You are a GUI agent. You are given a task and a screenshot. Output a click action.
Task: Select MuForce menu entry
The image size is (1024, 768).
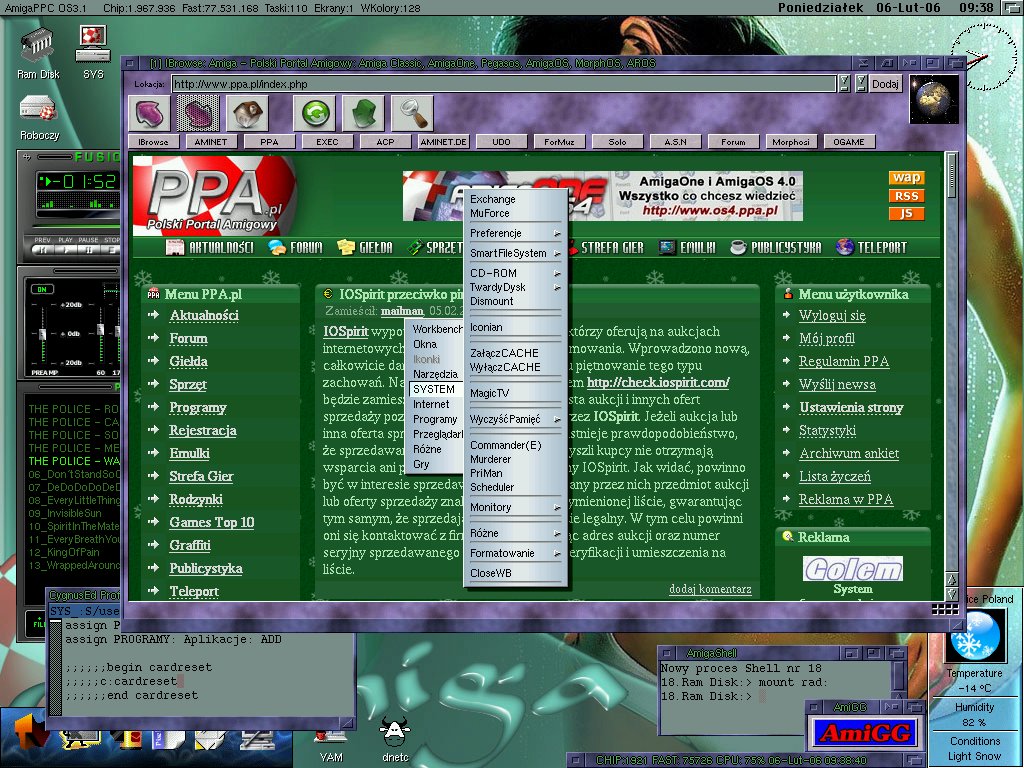click(x=490, y=214)
